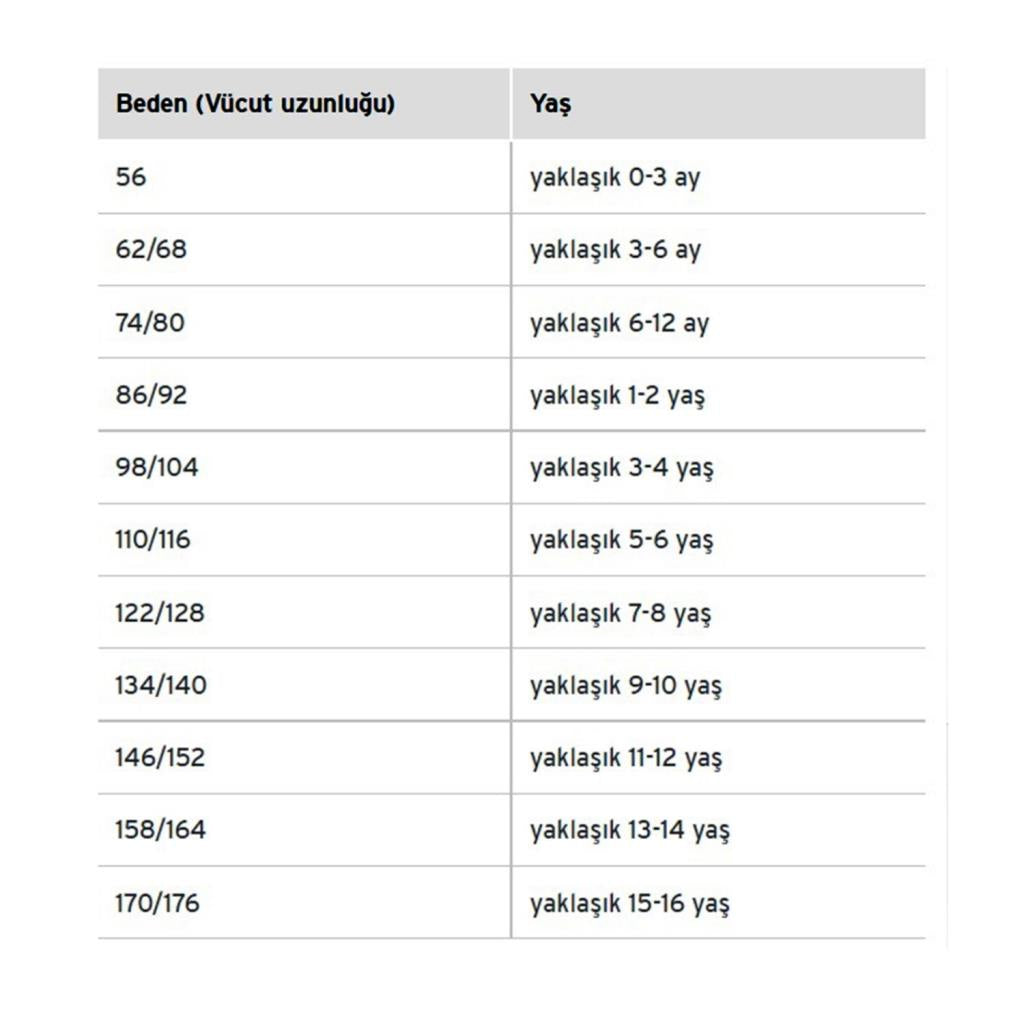The width and height of the screenshot is (1024, 1024).
Task: Click the 146/152 size cell
Action: click(x=159, y=757)
